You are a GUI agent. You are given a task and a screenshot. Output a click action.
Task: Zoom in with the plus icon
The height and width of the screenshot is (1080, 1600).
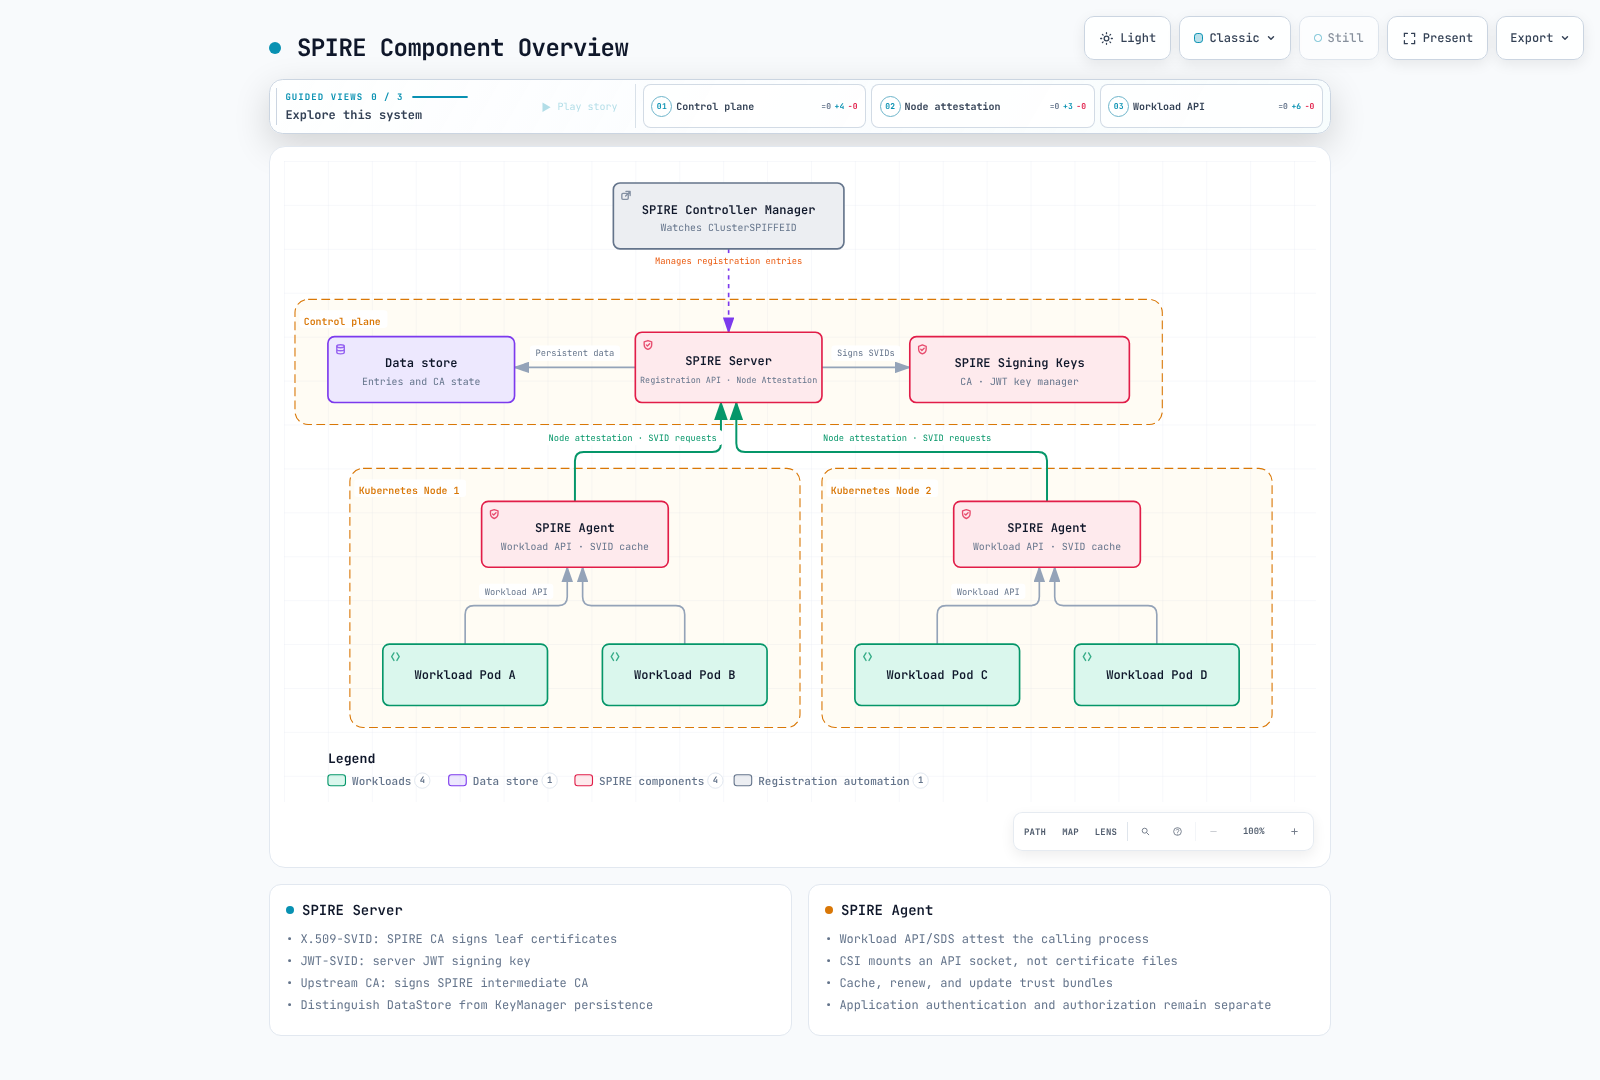(x=1294, y=831)
